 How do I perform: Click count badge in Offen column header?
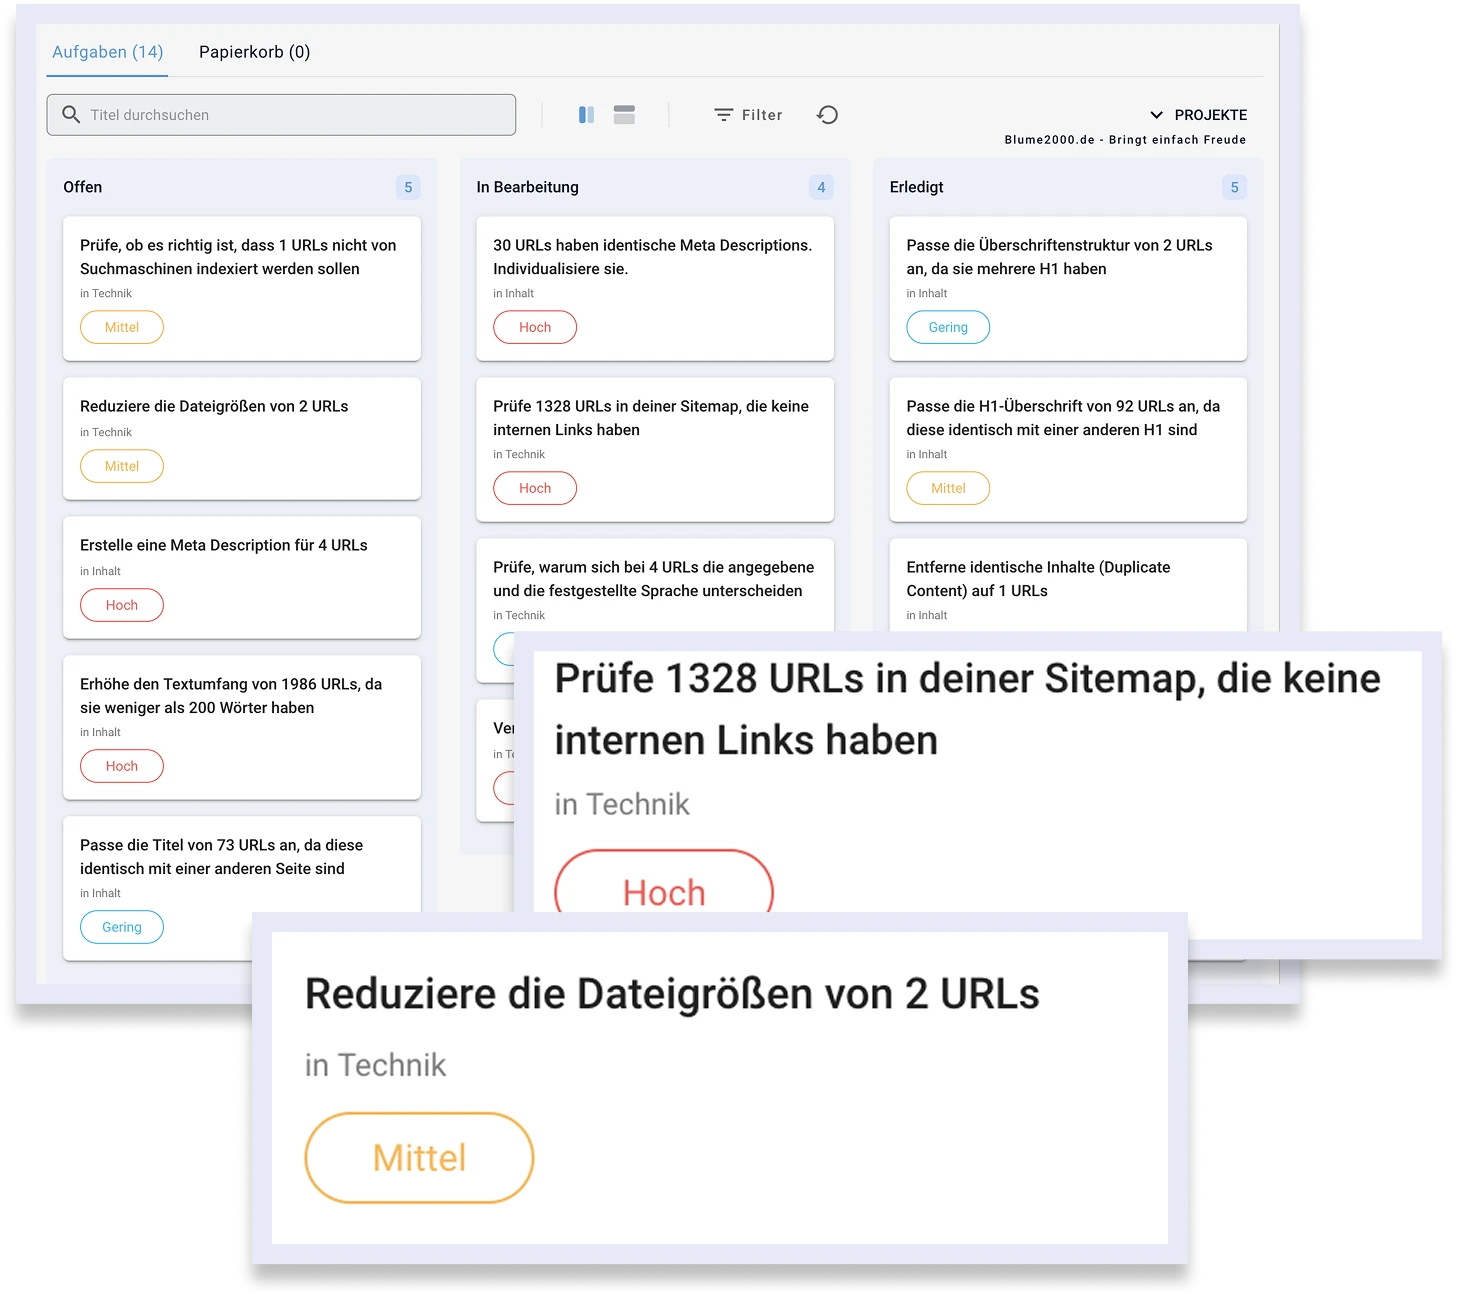tap(408, 187)
